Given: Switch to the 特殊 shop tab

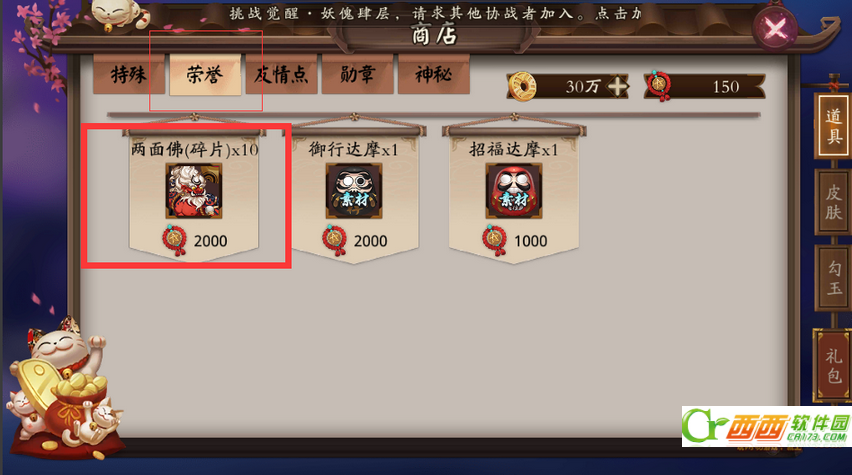Looking at the screenshot, I should pyautogui.click(x=129, y=74).
